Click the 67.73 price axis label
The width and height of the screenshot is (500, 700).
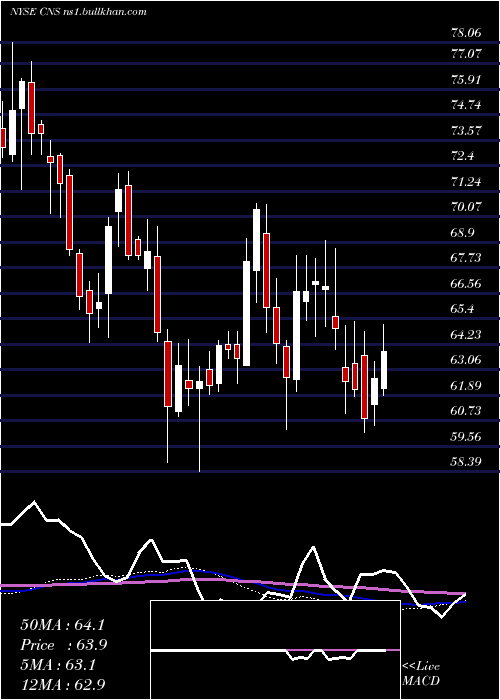pos(467,258)
